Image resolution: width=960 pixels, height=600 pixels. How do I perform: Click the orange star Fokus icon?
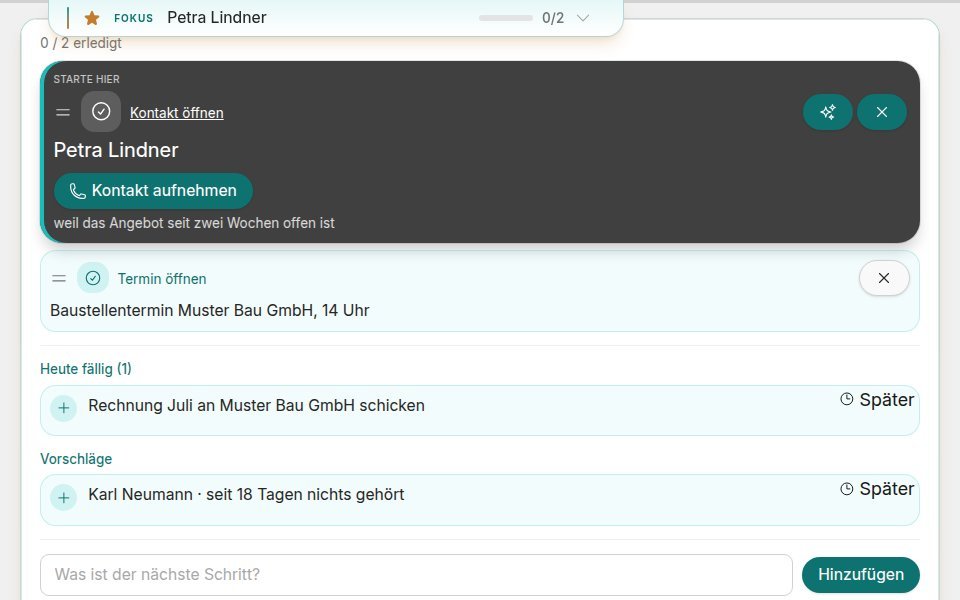[92, 18]
